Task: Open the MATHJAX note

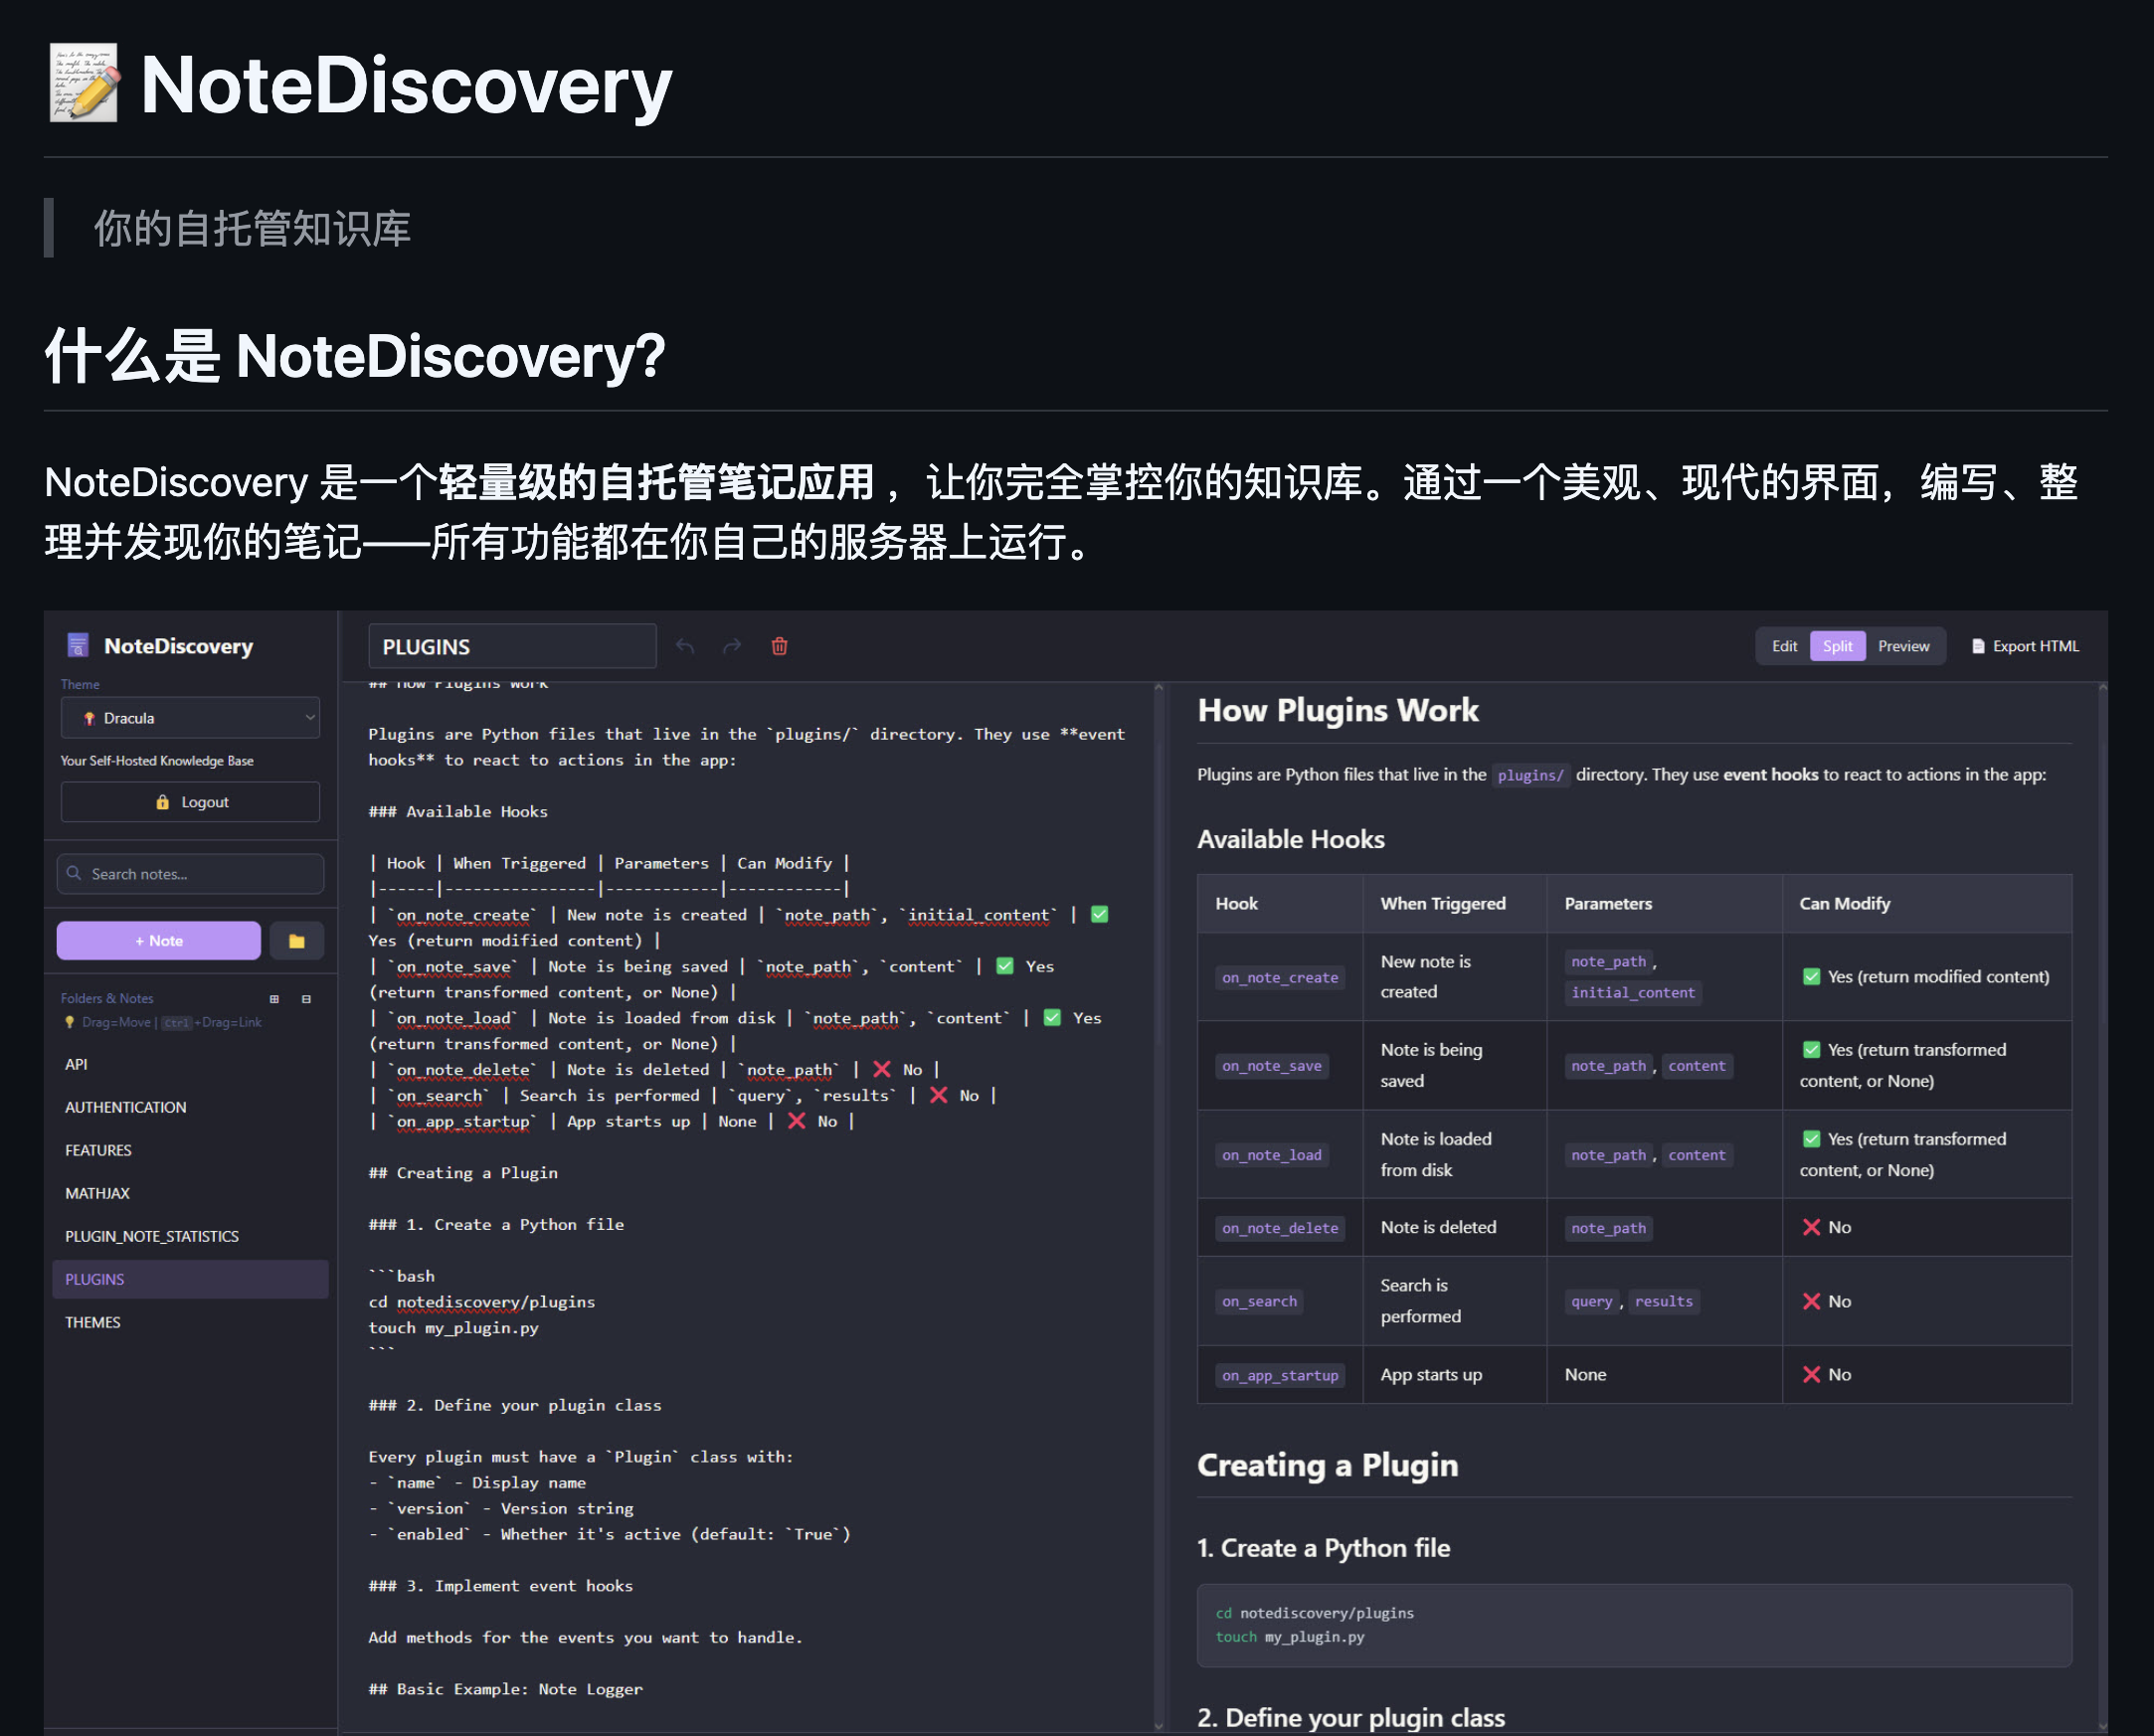Action: pyautogui.click(x=98, y=1193)
